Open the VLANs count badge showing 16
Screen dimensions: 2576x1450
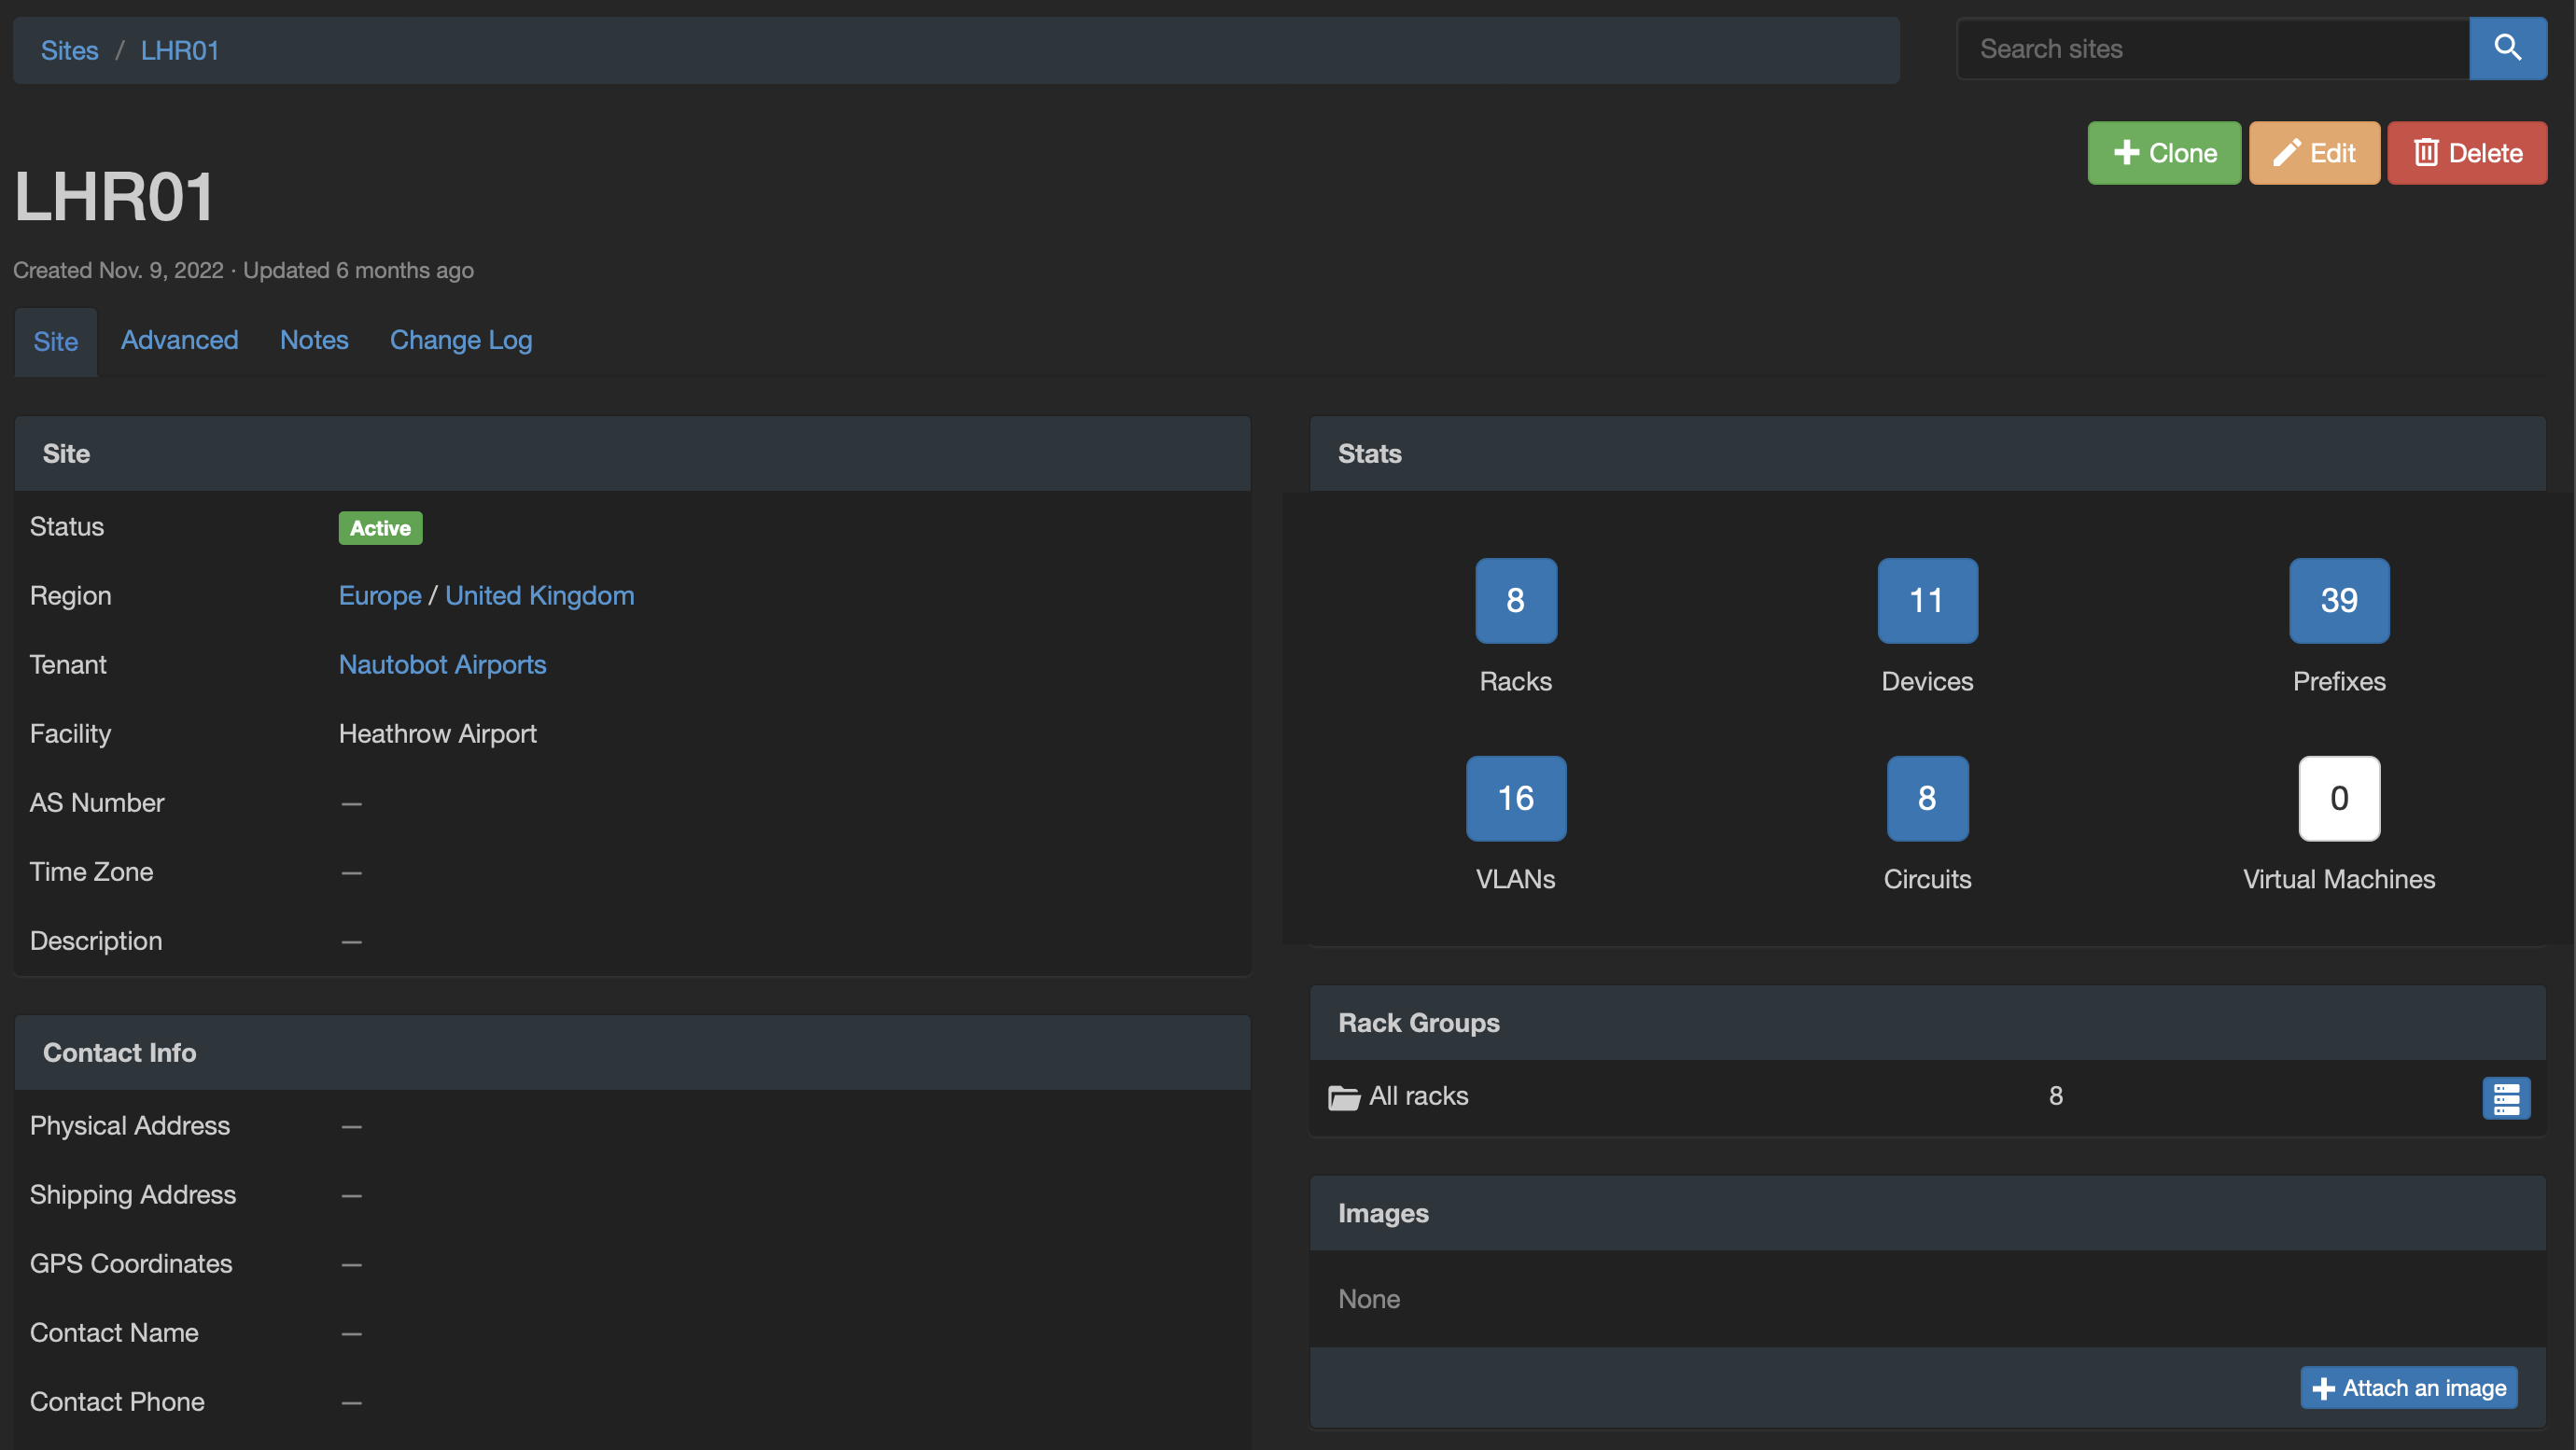coord(1515,798)
